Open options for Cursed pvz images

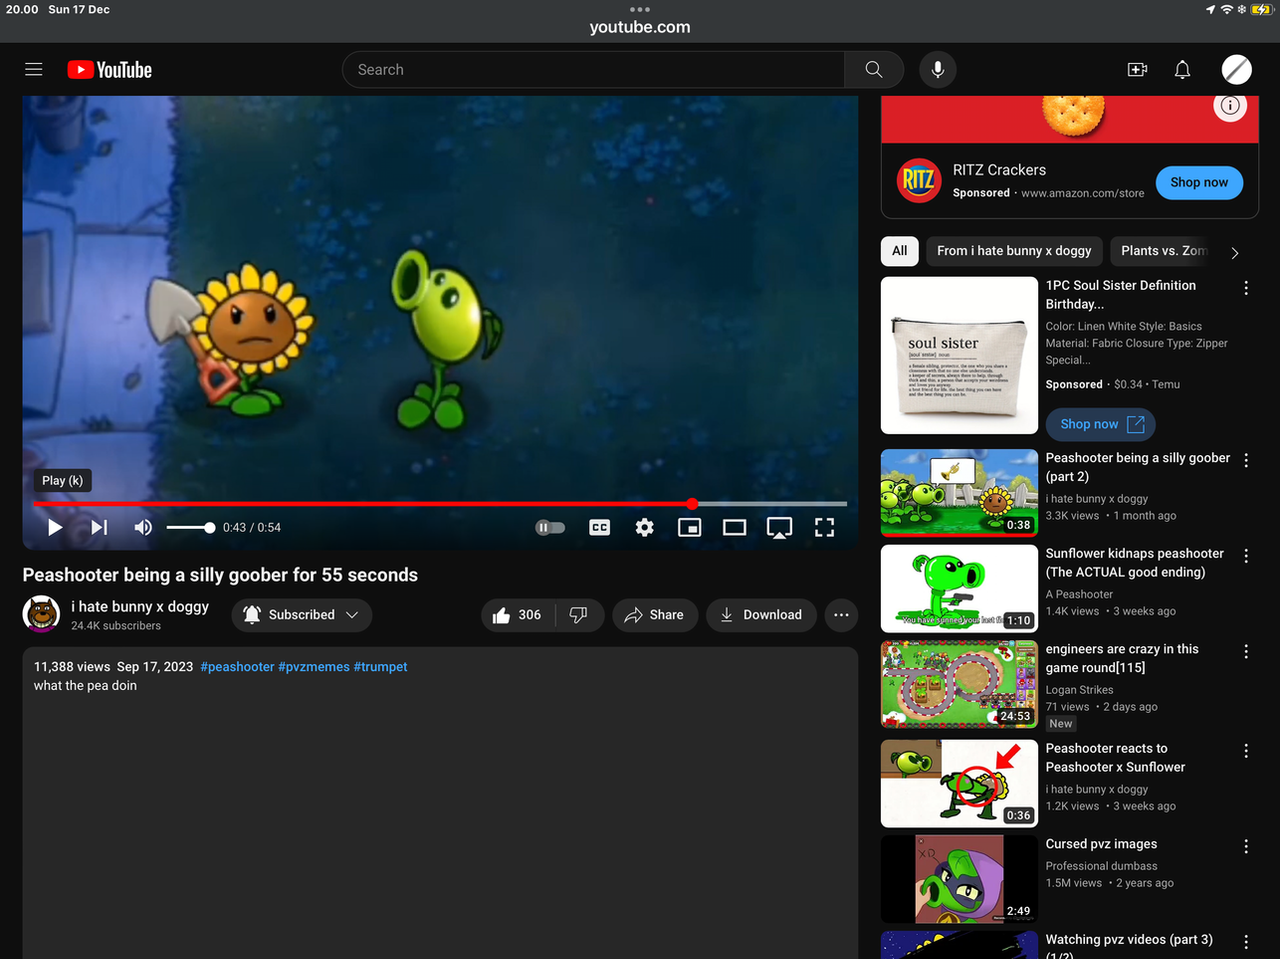click(x=1246, y=847)
